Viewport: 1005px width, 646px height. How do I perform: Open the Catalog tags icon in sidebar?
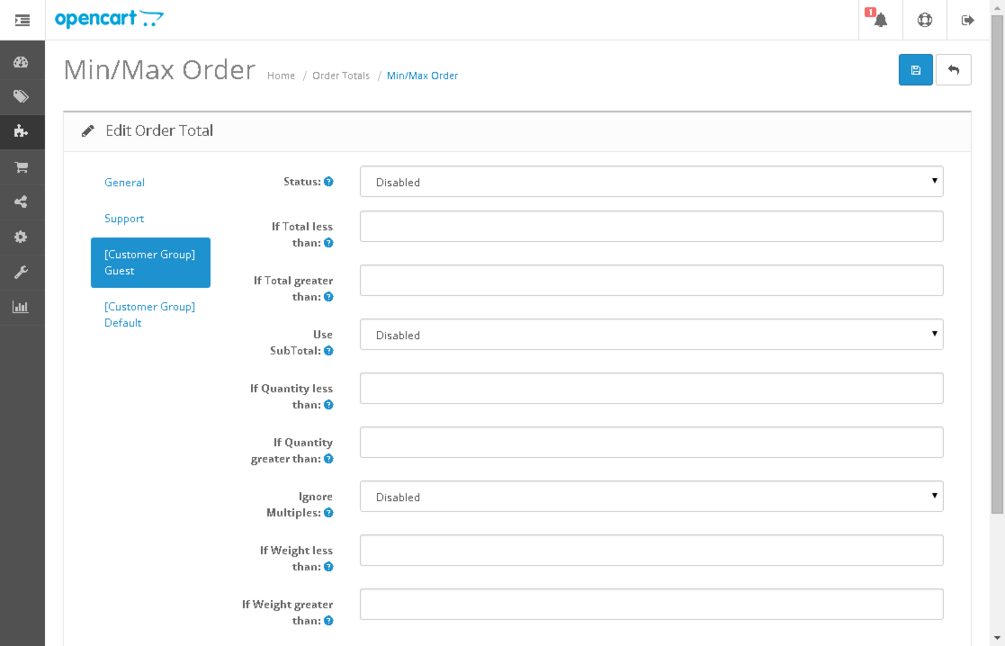[x=21, y=96]
